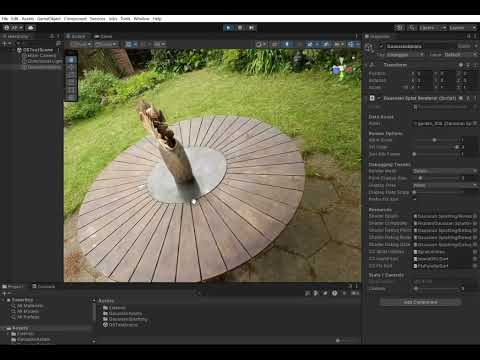The height and width of the screenshot is (360, 480).
Task: Open the scene draw mode dropdown
Action: 261,44
